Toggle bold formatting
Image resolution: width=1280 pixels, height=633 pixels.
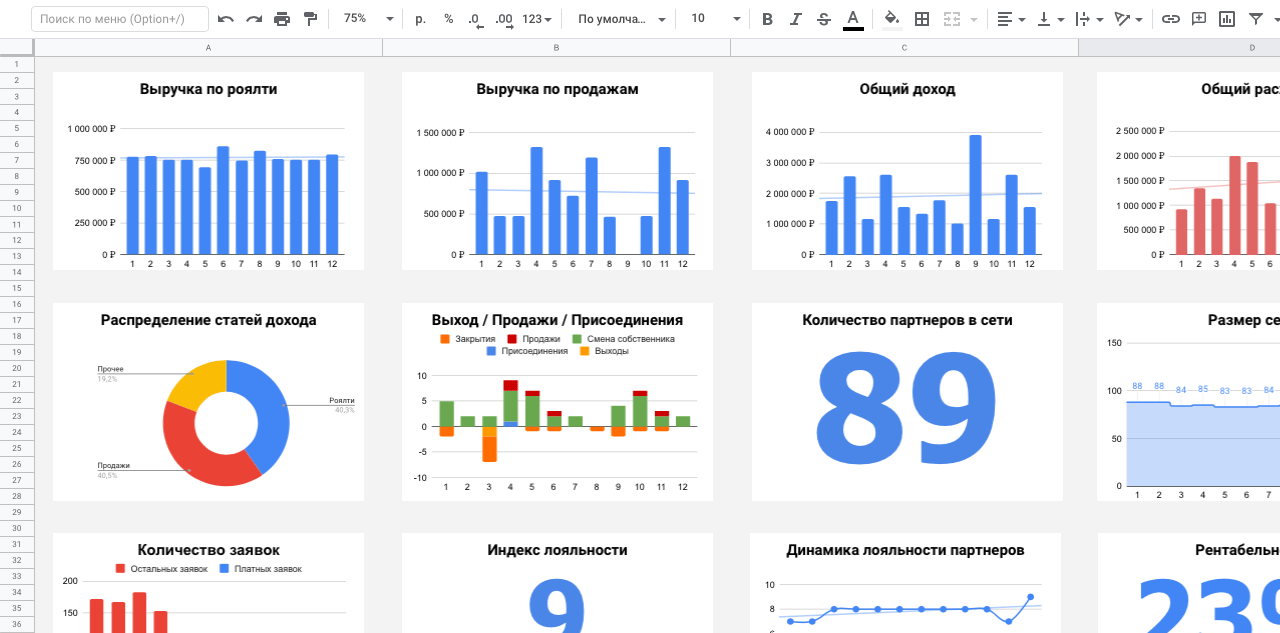767,19
